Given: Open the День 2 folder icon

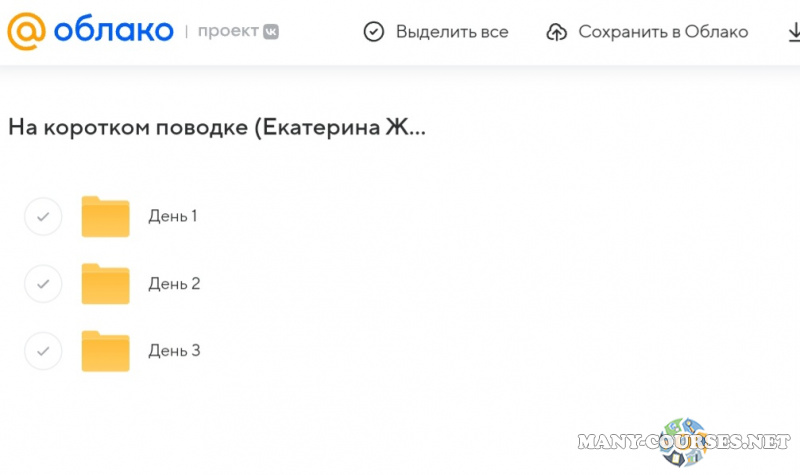Looking at the screenshot, I should coord(105,284).
